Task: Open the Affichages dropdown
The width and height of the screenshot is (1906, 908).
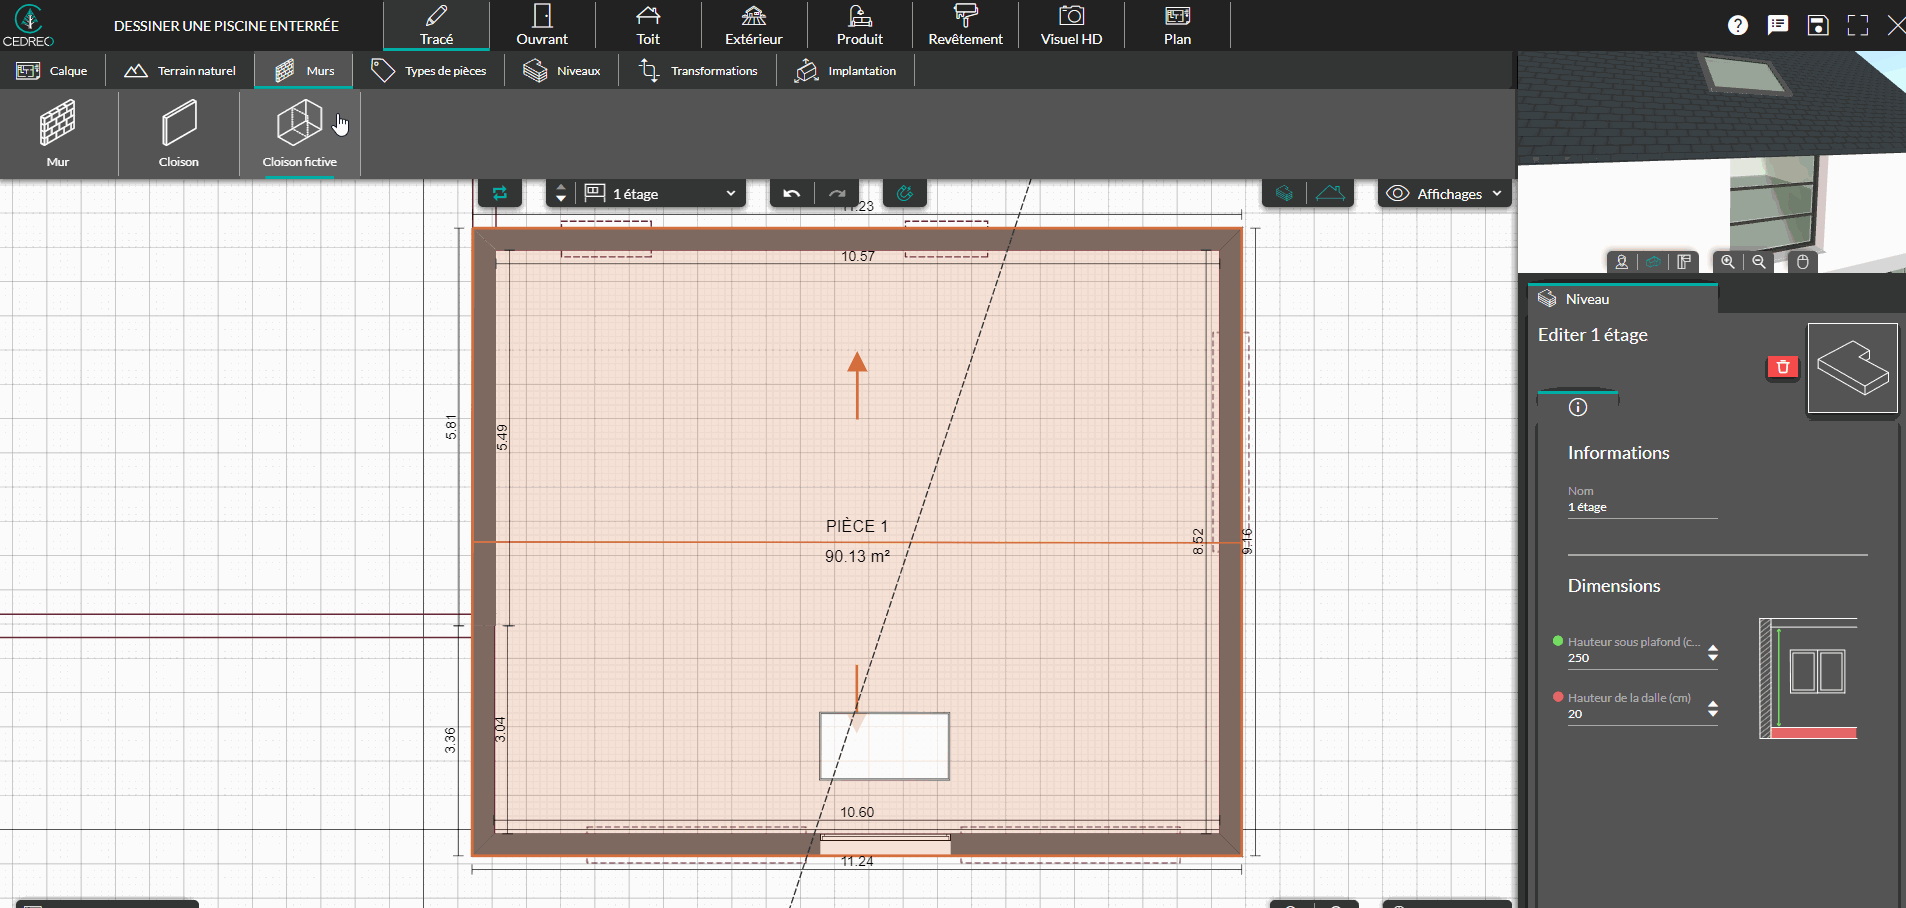Action: coord(1444,193)
